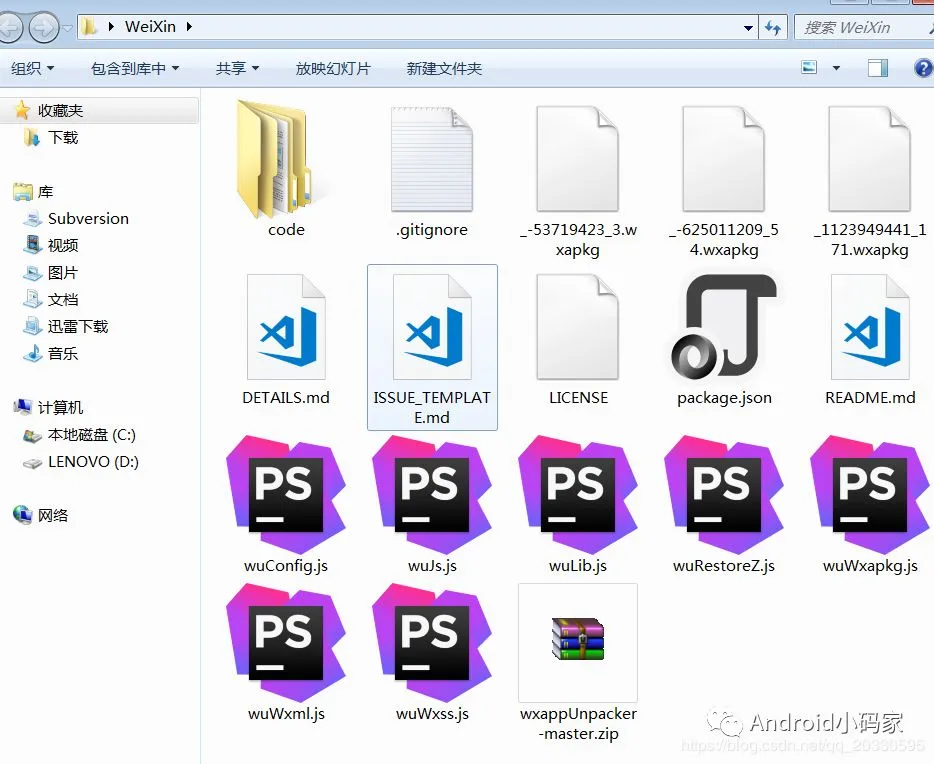Open 文档 library in sidebar
This screenshot has width=934, height=764.
63,300
